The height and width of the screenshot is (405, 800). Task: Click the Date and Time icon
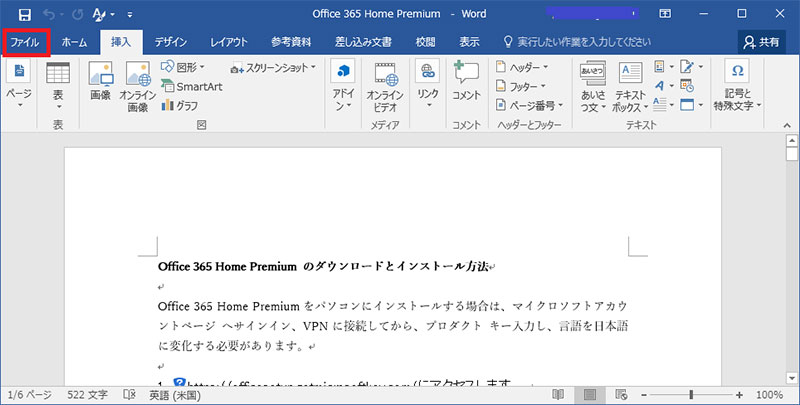coord(687,86)
